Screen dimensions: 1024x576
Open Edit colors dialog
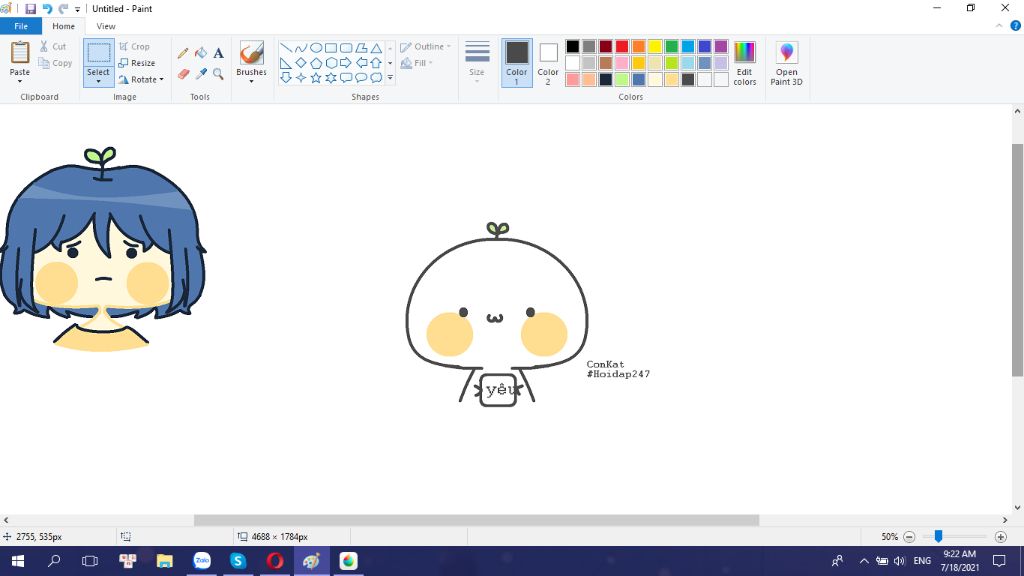744,63
